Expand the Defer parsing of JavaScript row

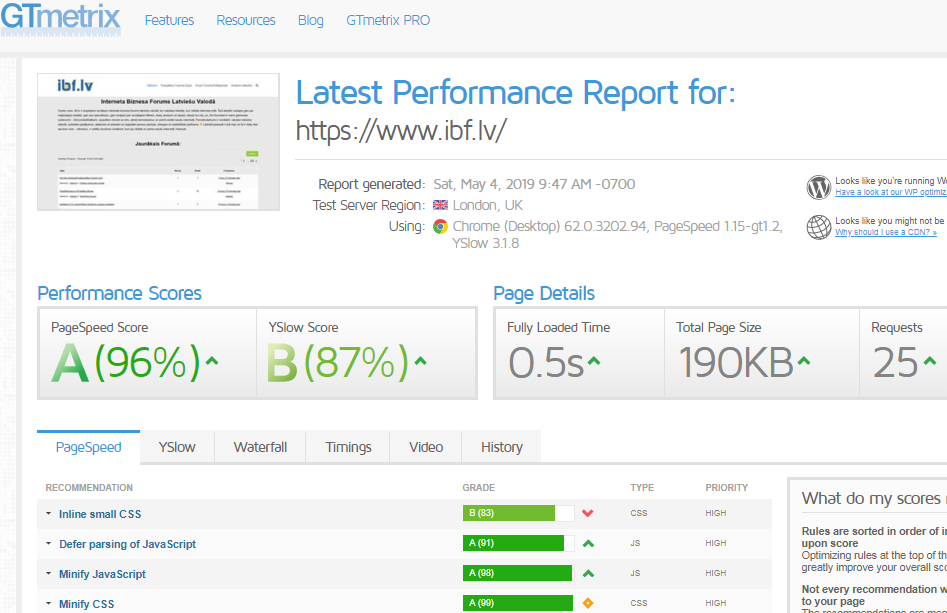pyautogui.click(x=127, y=544)
